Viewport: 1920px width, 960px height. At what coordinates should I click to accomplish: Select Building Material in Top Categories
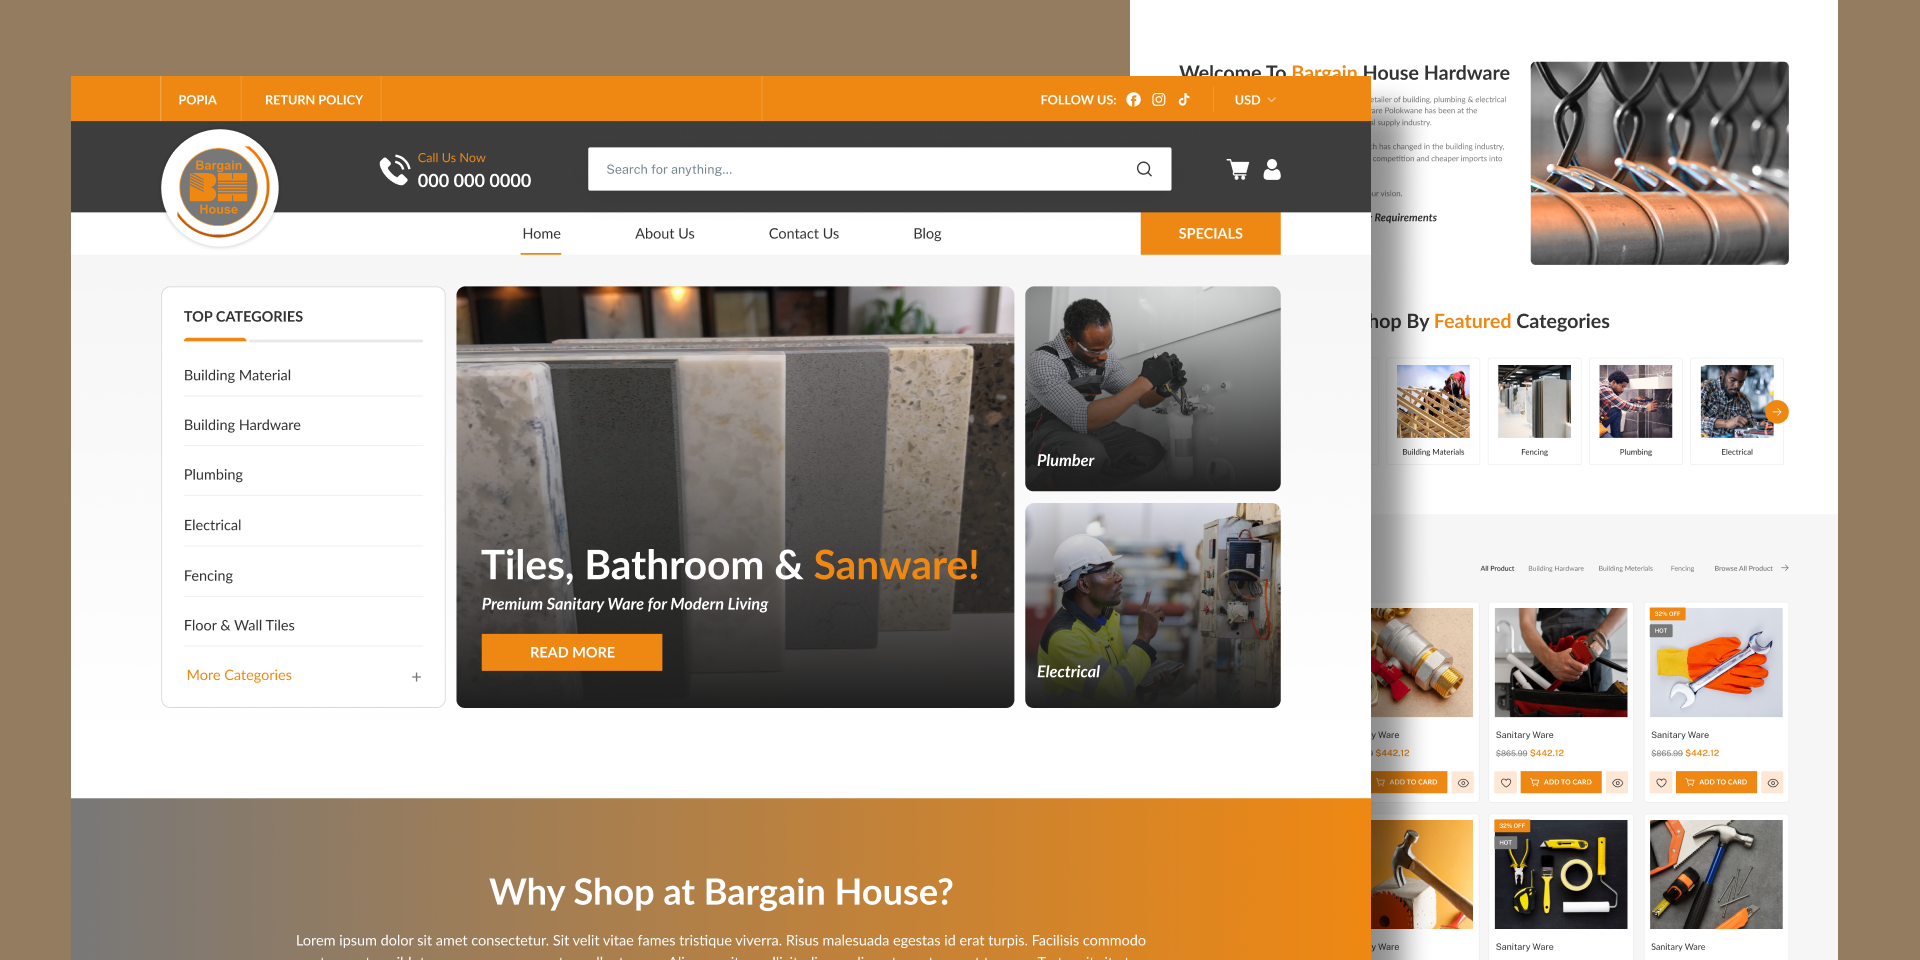[237, 376]
